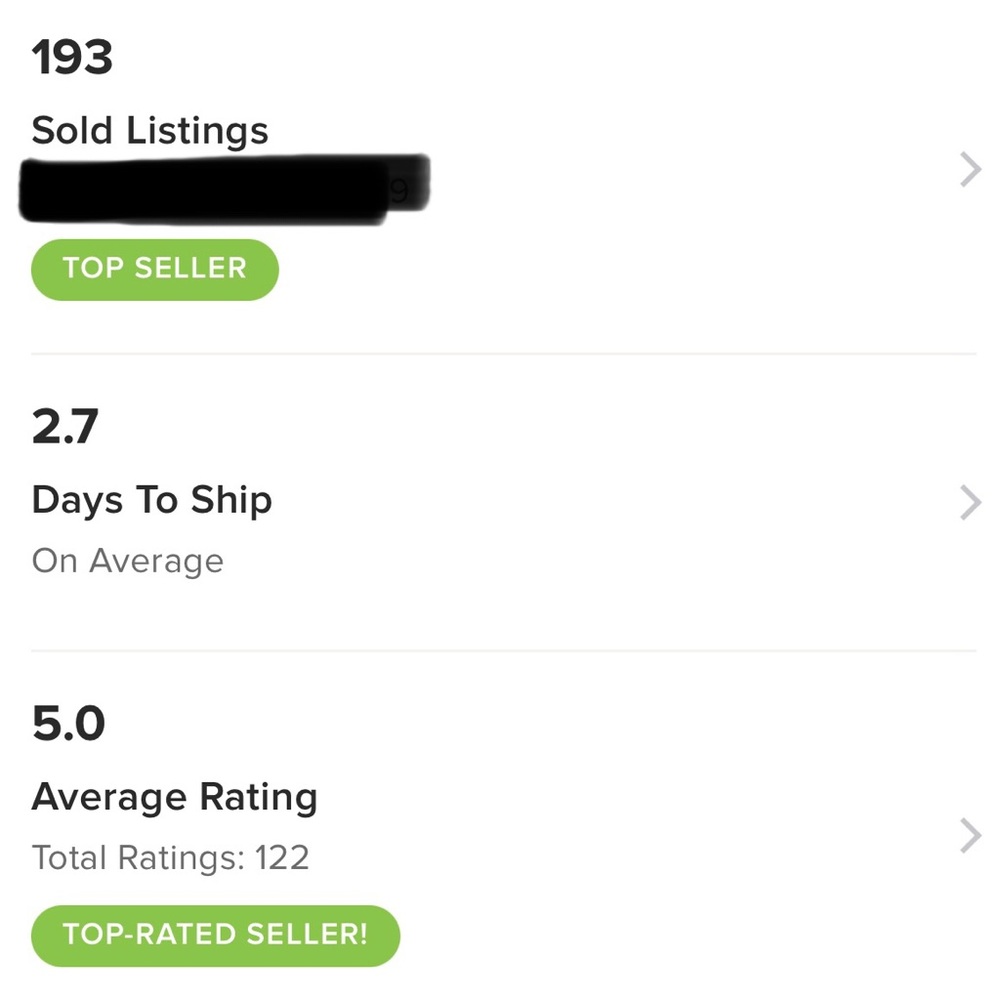1000x1000 pixels.
Task: Click the 122 ratings count number
Action: click(281, 858)
